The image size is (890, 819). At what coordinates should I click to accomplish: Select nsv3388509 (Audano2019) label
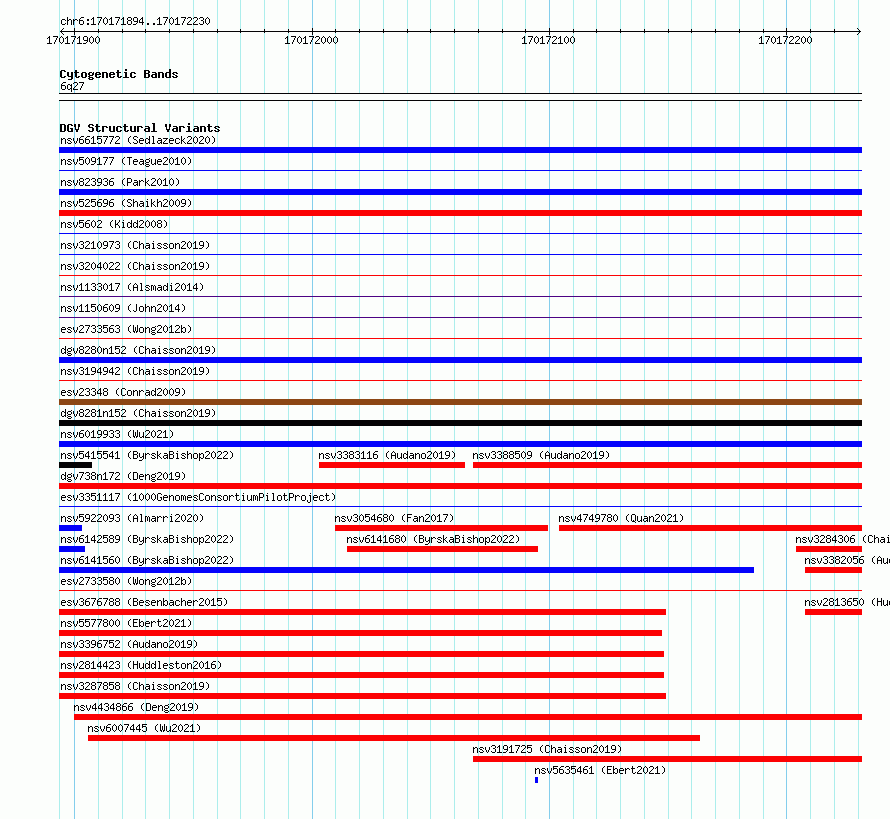click(x=541, y=455)
